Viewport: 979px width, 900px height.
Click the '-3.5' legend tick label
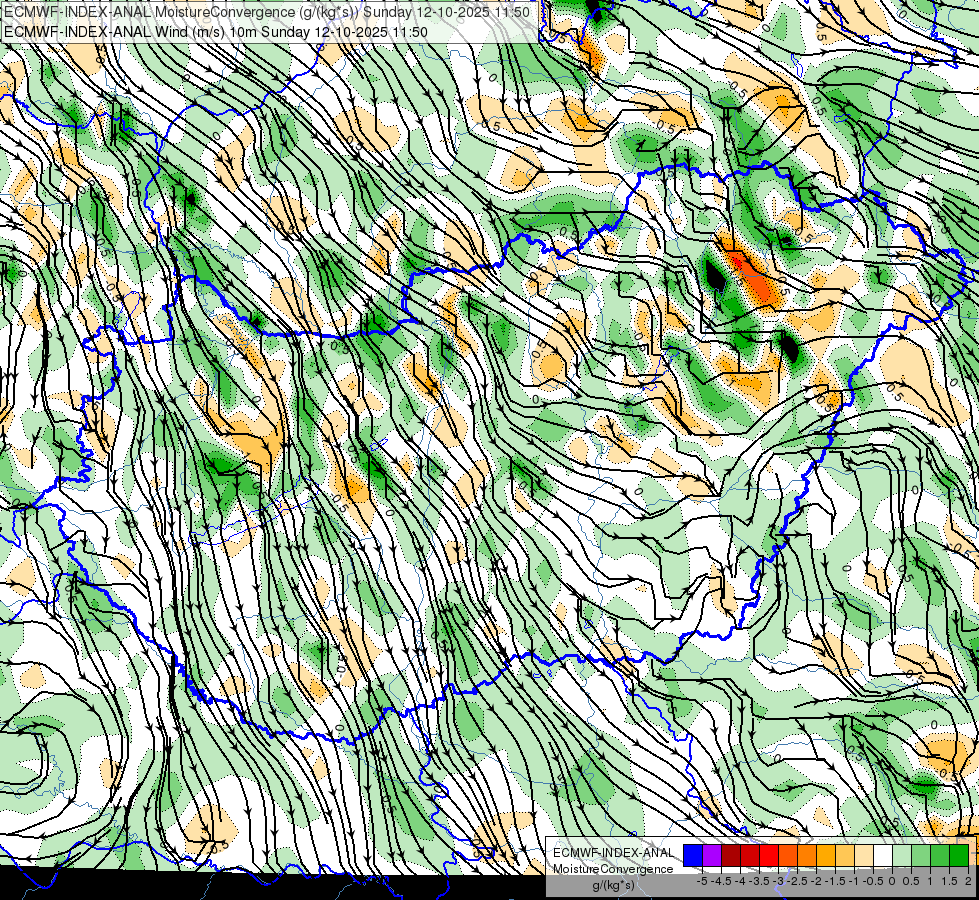[759, 881]
